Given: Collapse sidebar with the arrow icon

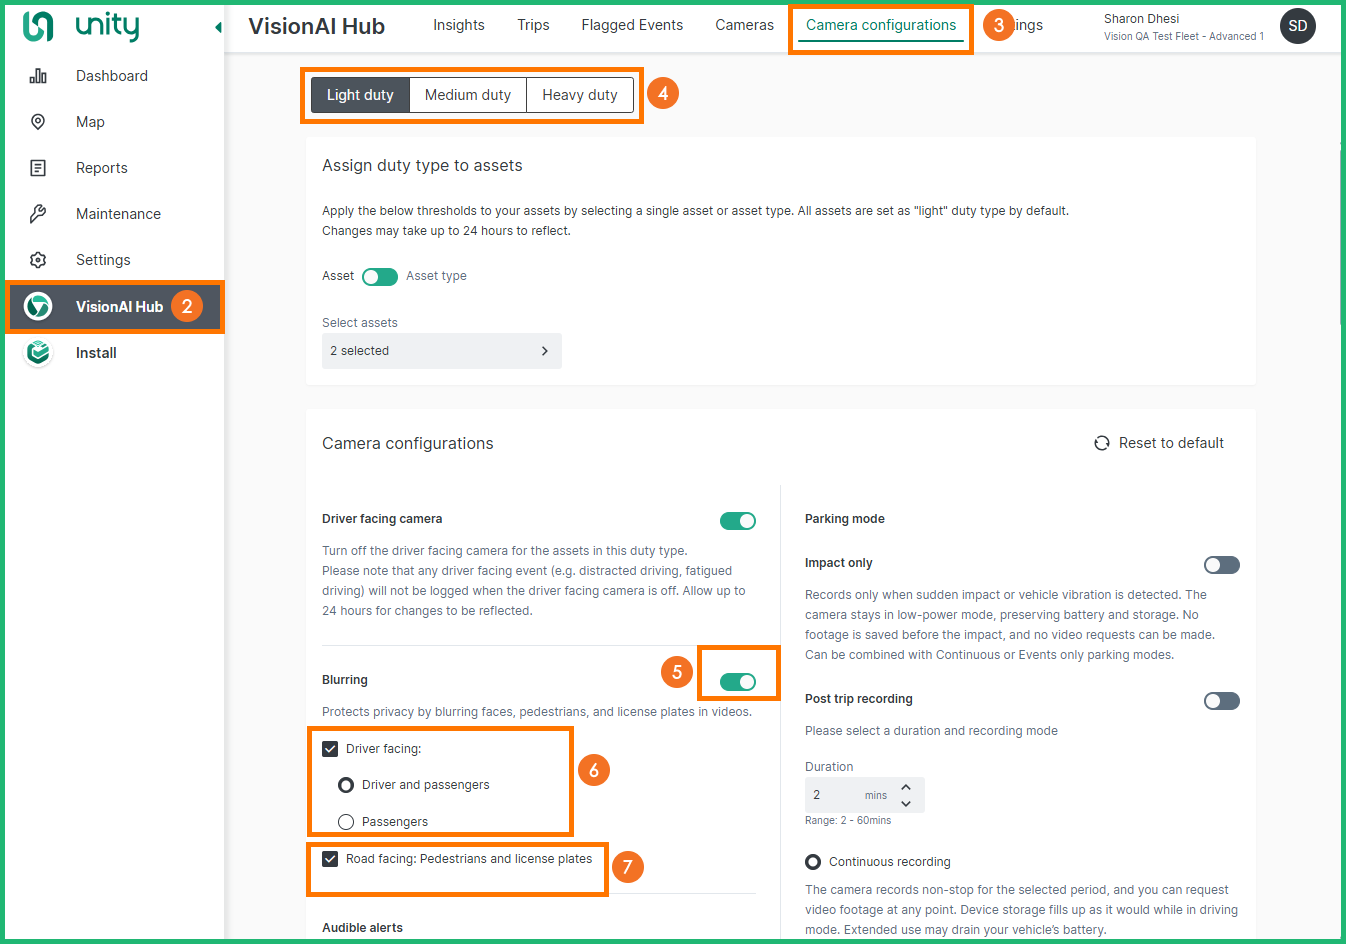Looking at the screenshot, I should point(218,28).
